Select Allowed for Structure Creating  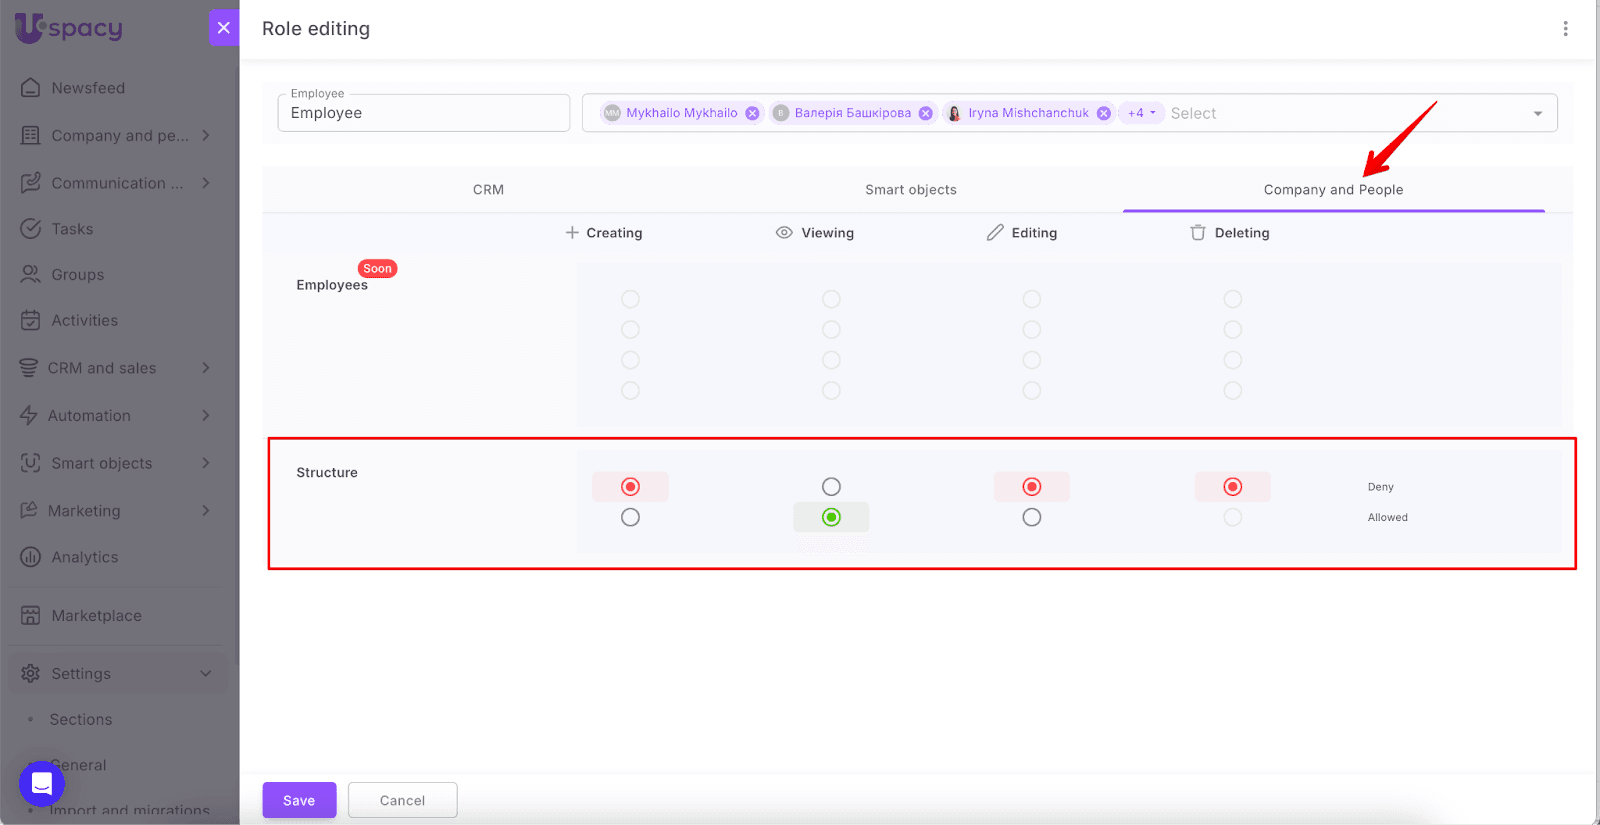(630, 518)
